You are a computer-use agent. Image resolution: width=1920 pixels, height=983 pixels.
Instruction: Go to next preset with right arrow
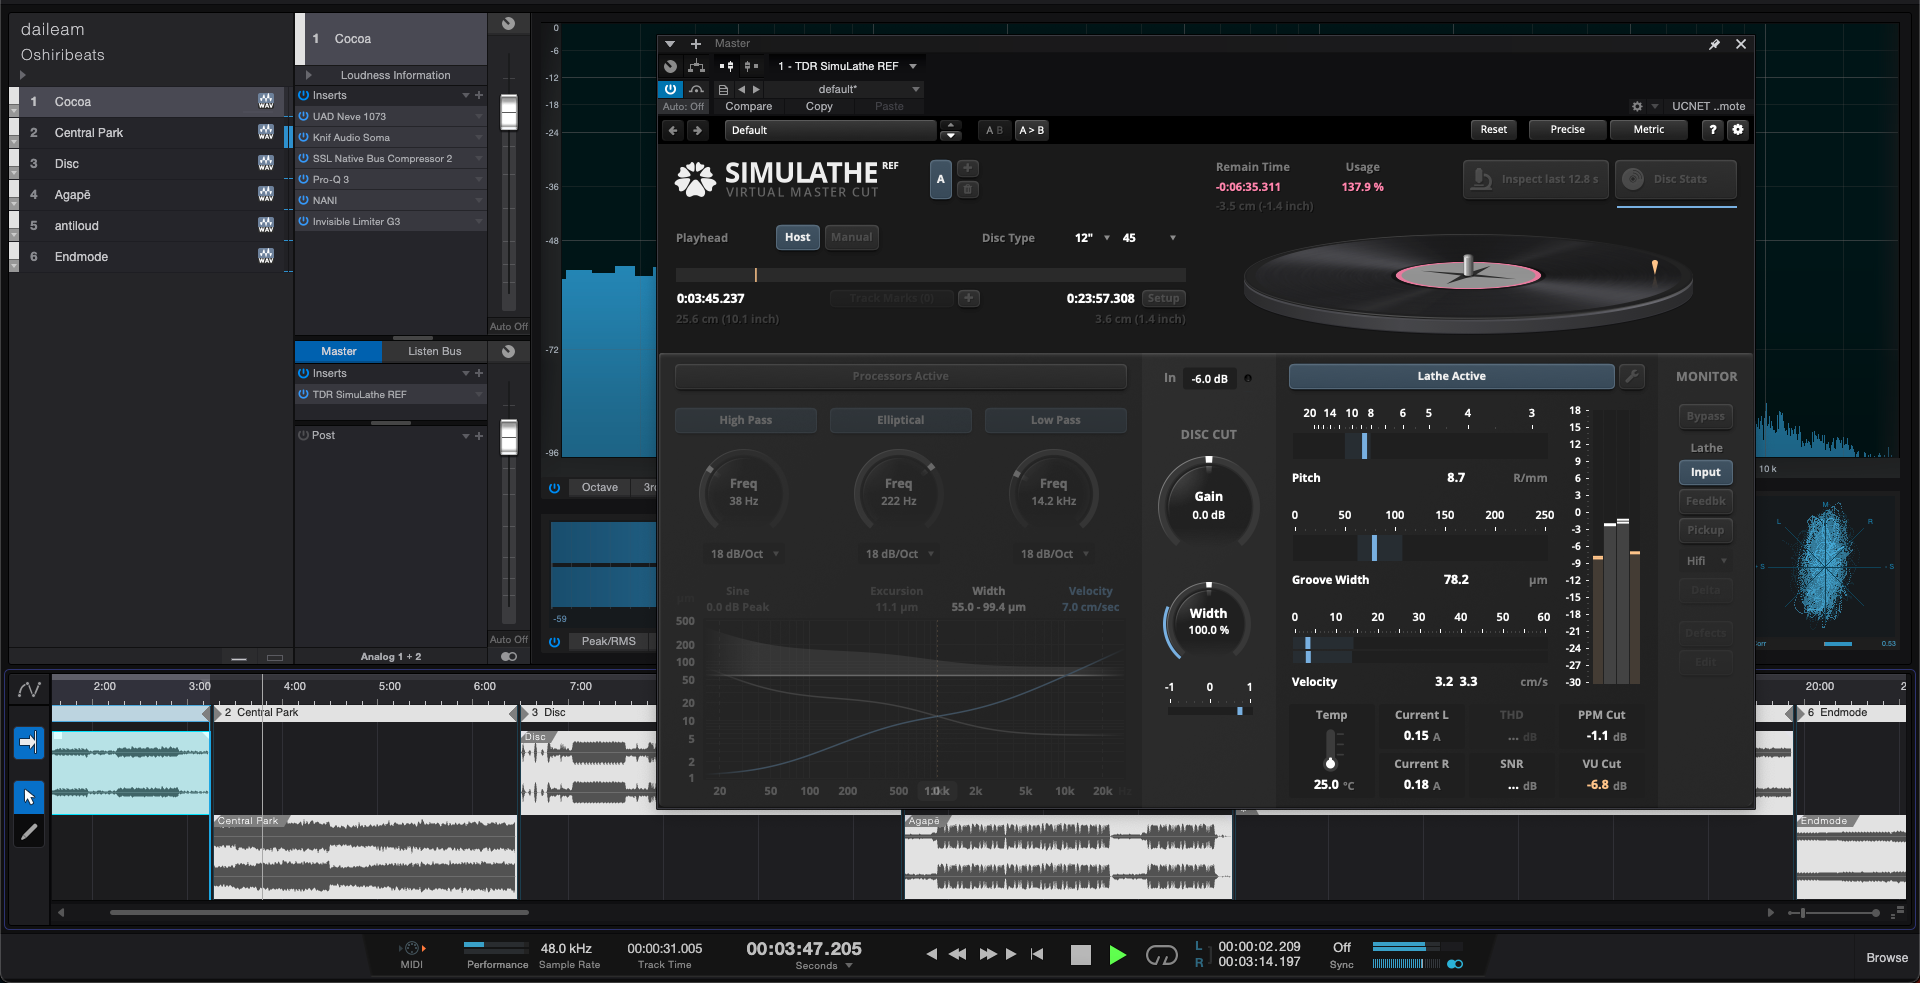pos(697,130)
